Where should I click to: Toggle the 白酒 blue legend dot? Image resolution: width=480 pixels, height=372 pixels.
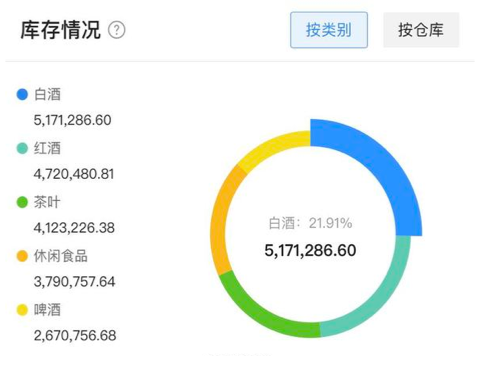(22, 94)
